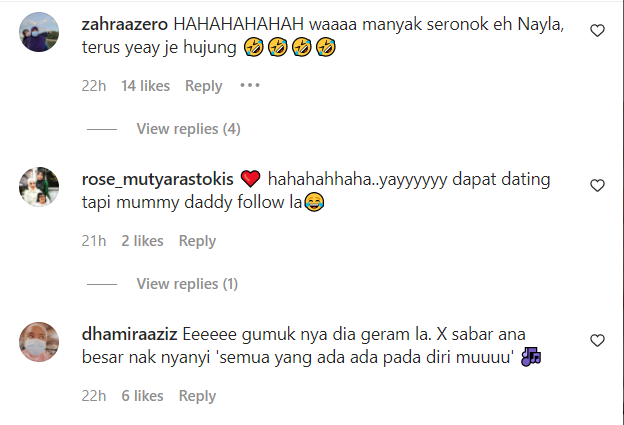Image resolution: width=624 pixels, height=425 pixels.
Task: Open dhamiraaziz's profile avatar
Action: tap(39, 342)
